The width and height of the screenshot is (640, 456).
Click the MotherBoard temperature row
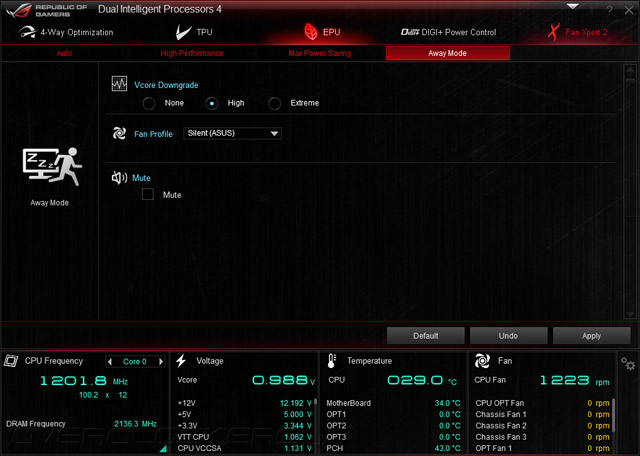tap(393, 403)
